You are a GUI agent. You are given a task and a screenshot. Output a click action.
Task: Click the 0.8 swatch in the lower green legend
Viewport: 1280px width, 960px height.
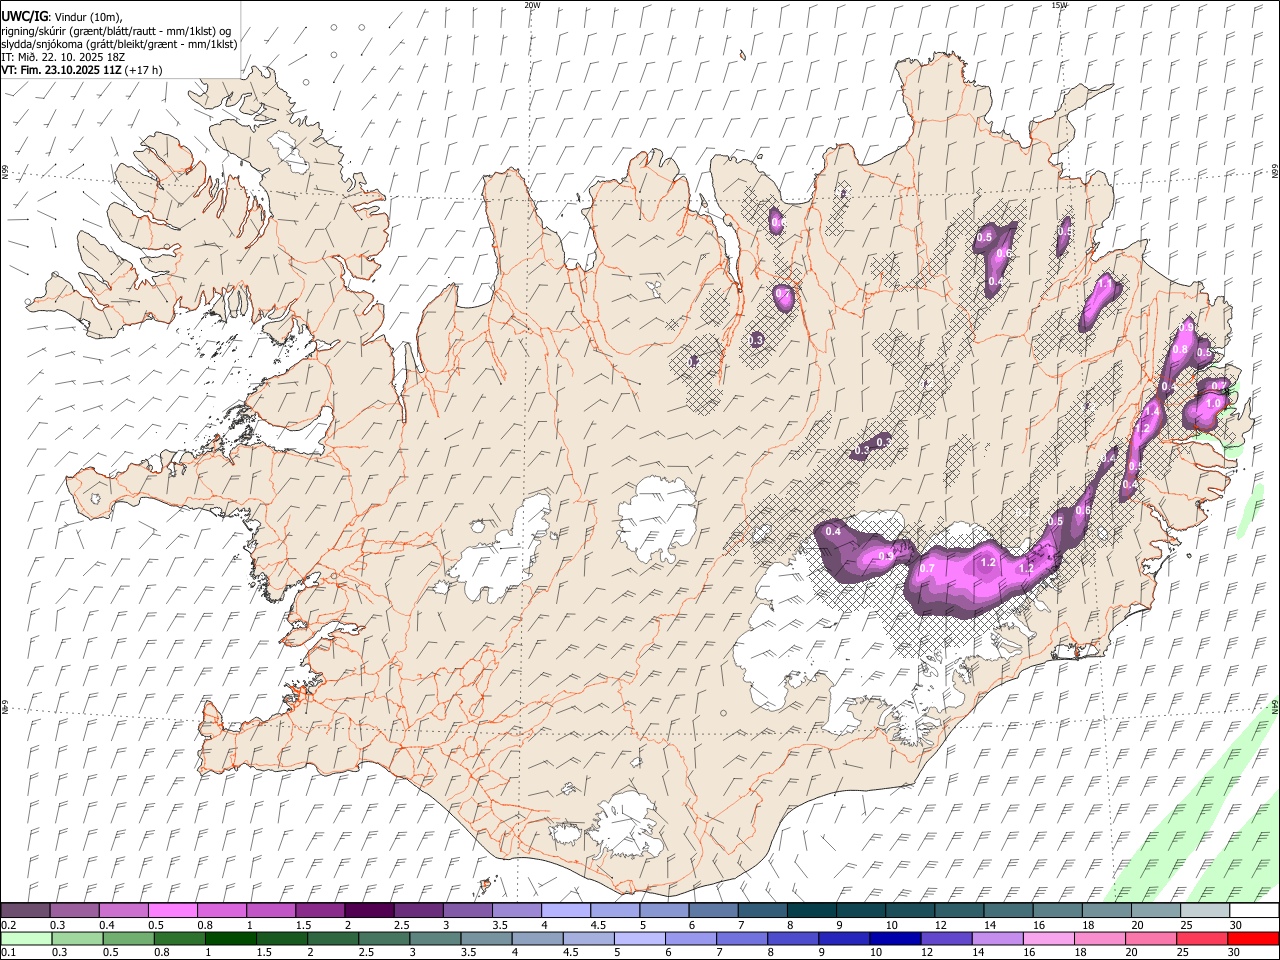tap(180, 938)
